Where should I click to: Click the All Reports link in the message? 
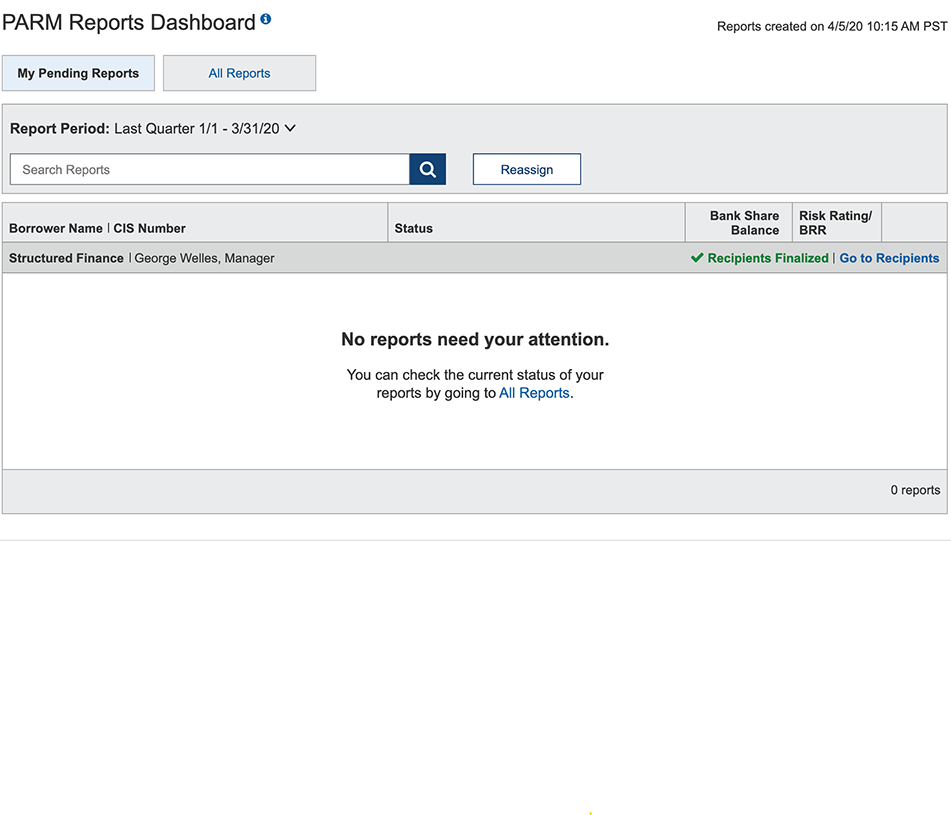[534, 393]
